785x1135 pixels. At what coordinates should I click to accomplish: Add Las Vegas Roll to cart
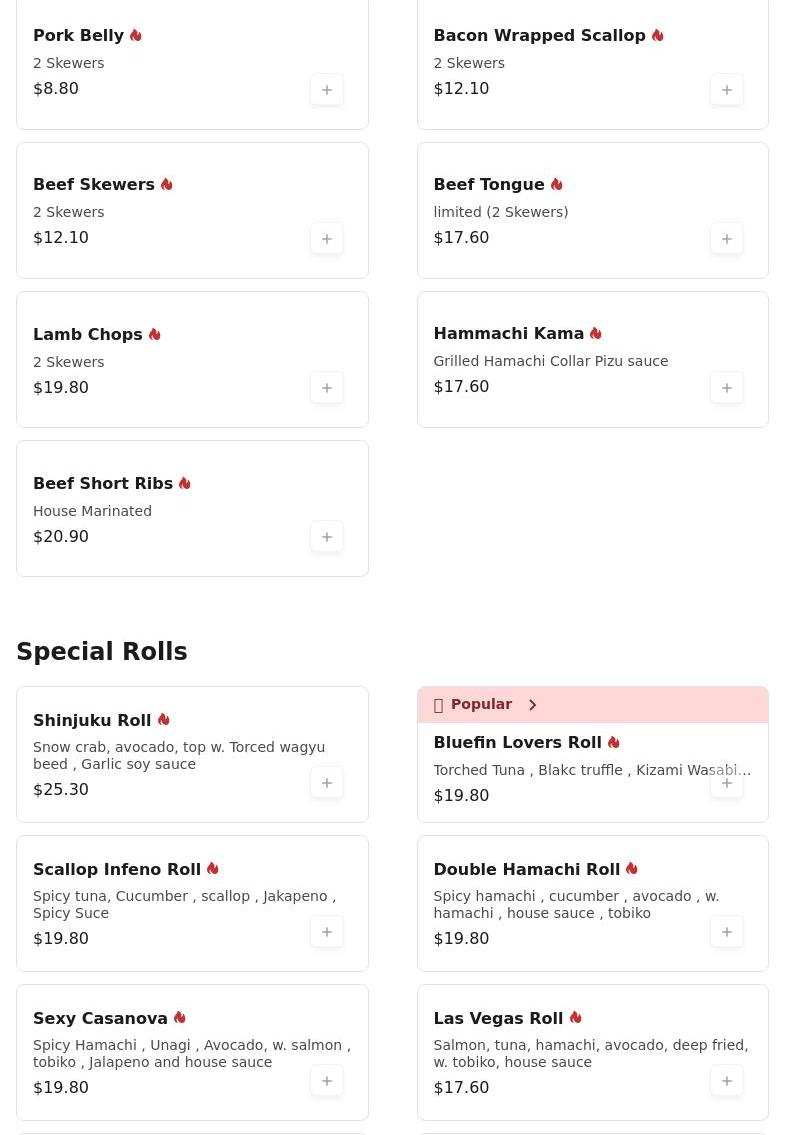pos(727,1081)
